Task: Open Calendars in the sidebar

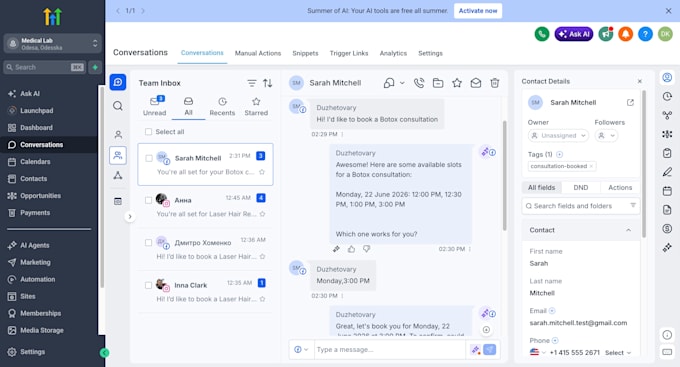Action: pos(35,162)
